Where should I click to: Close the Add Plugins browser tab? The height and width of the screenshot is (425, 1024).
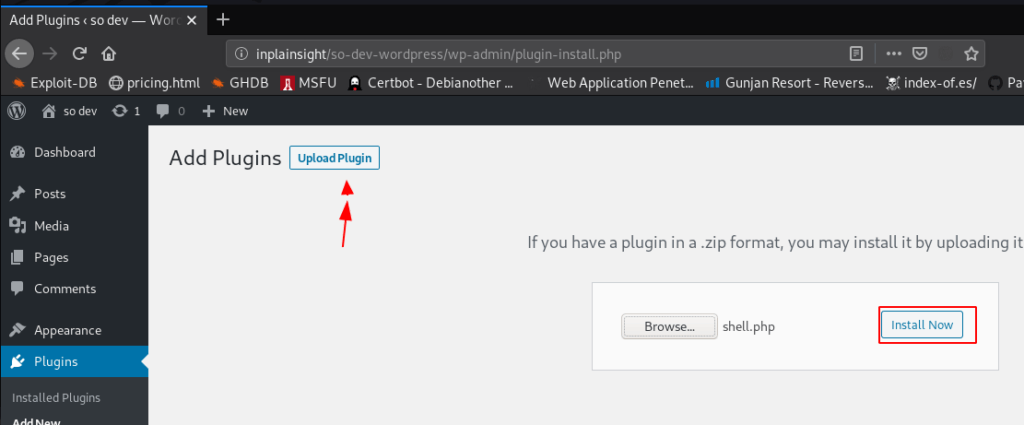coord(192,20)
